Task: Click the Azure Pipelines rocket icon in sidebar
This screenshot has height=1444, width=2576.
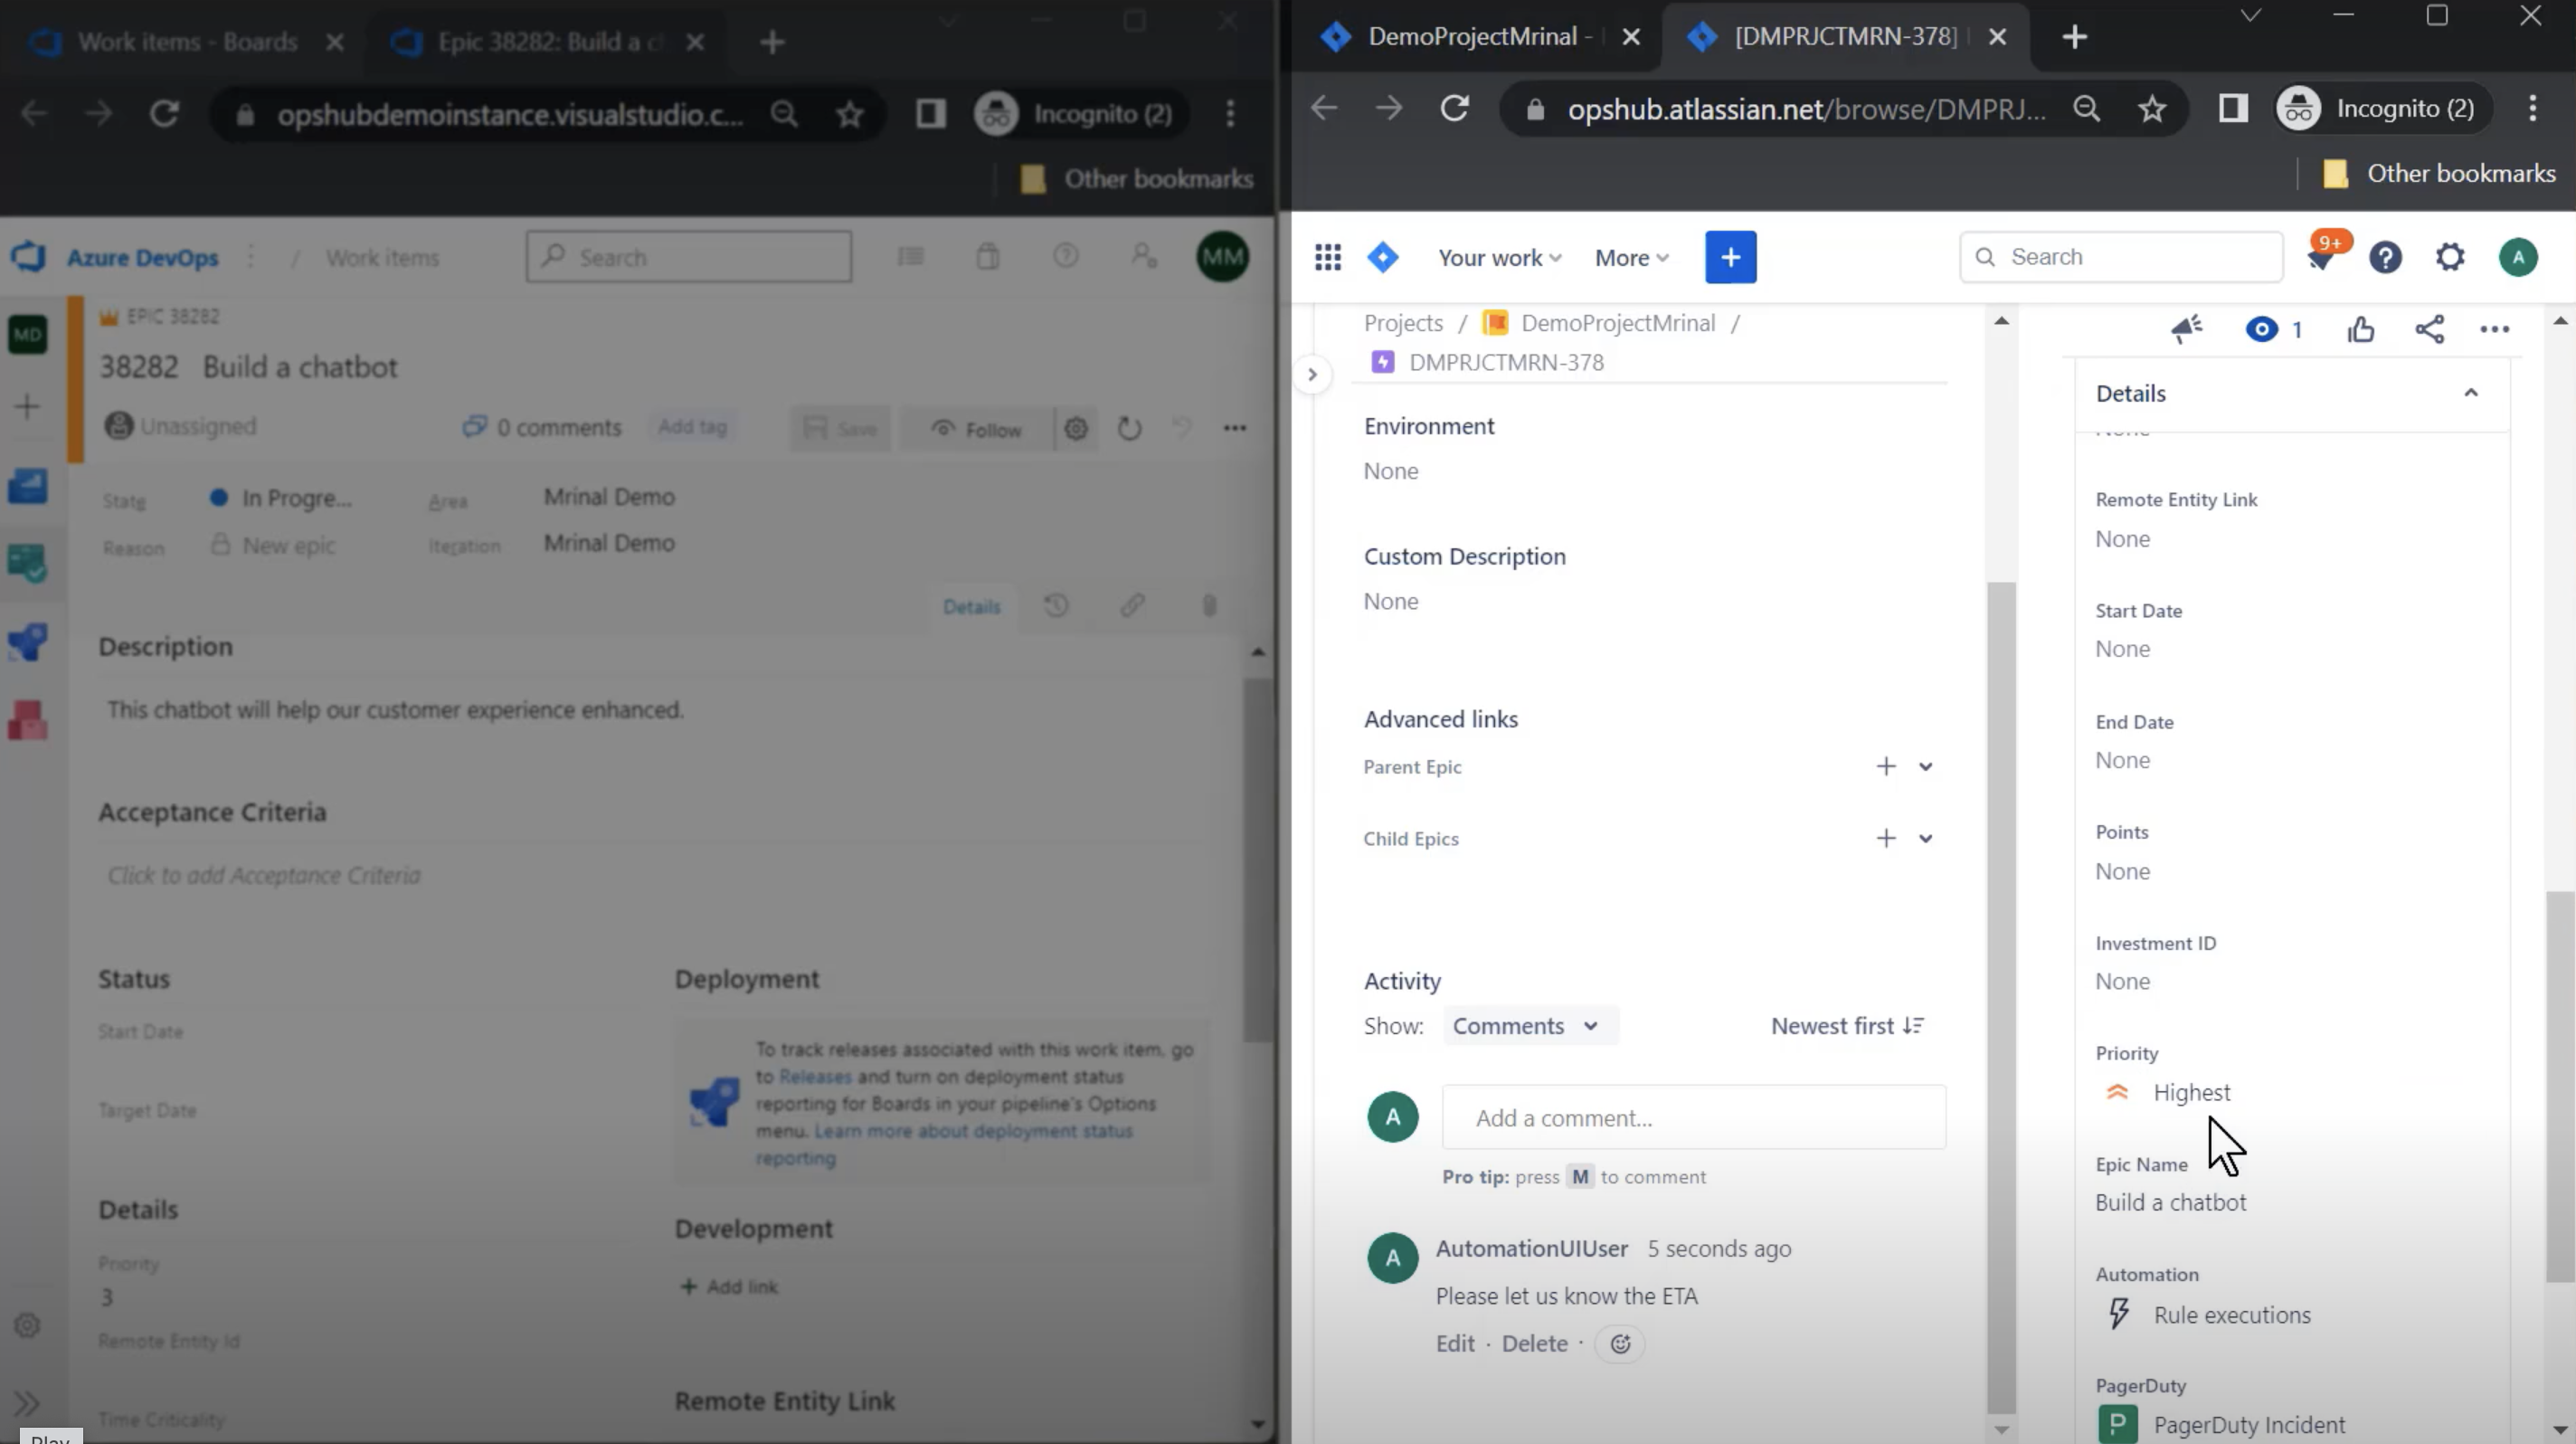Action: 27,642
